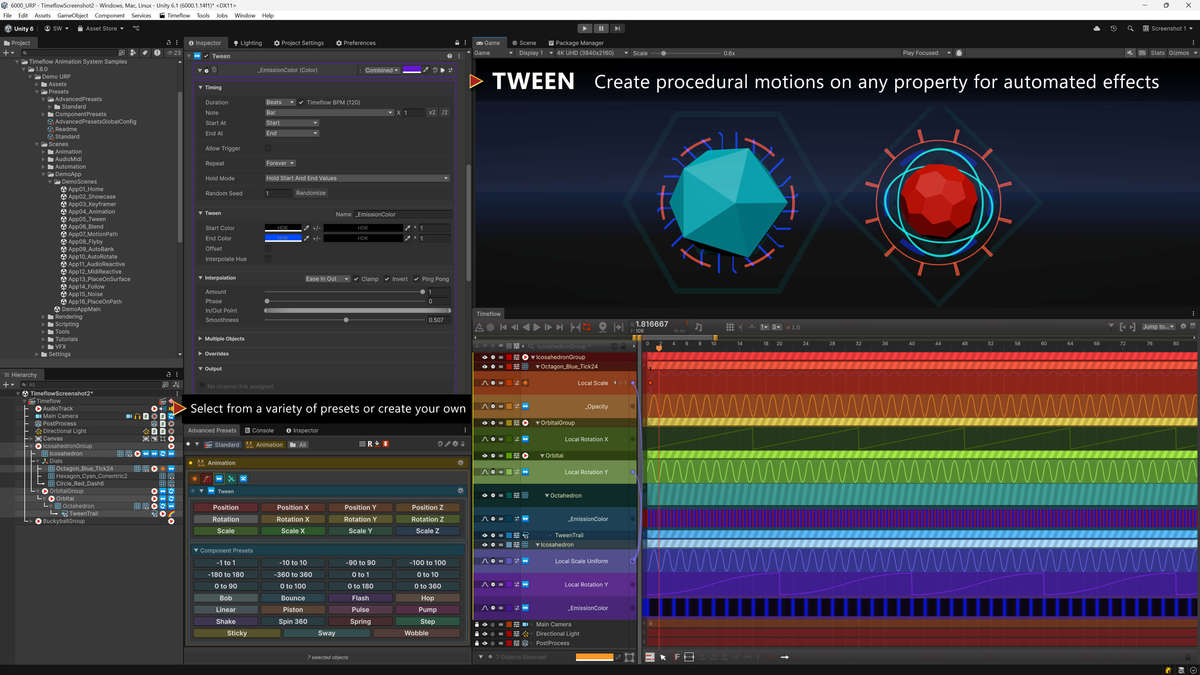Hide the IcosahedronGroup track with its eye icon
1200x675 pixels.
[485, 357]
